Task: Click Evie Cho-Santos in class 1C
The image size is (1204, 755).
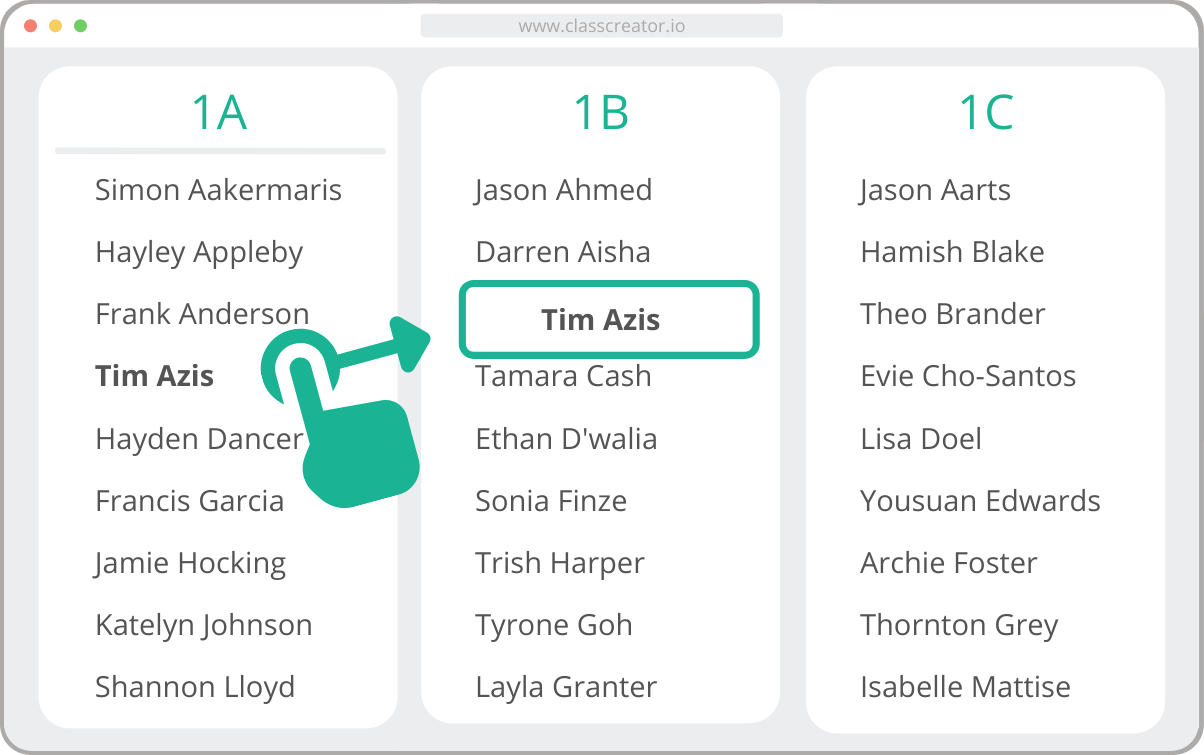Action: coord(968,376)
